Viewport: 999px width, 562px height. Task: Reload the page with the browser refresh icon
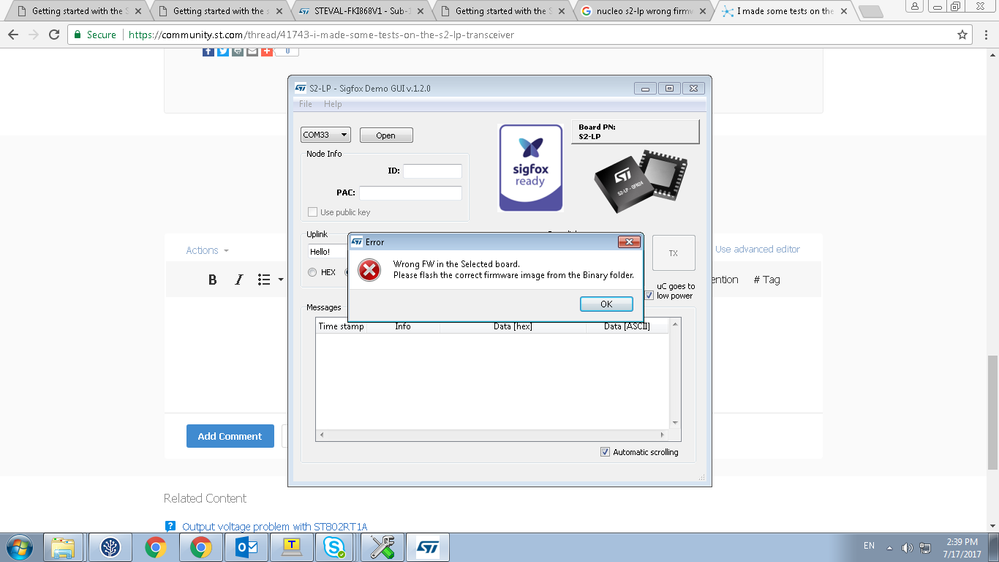coord(54,34)
